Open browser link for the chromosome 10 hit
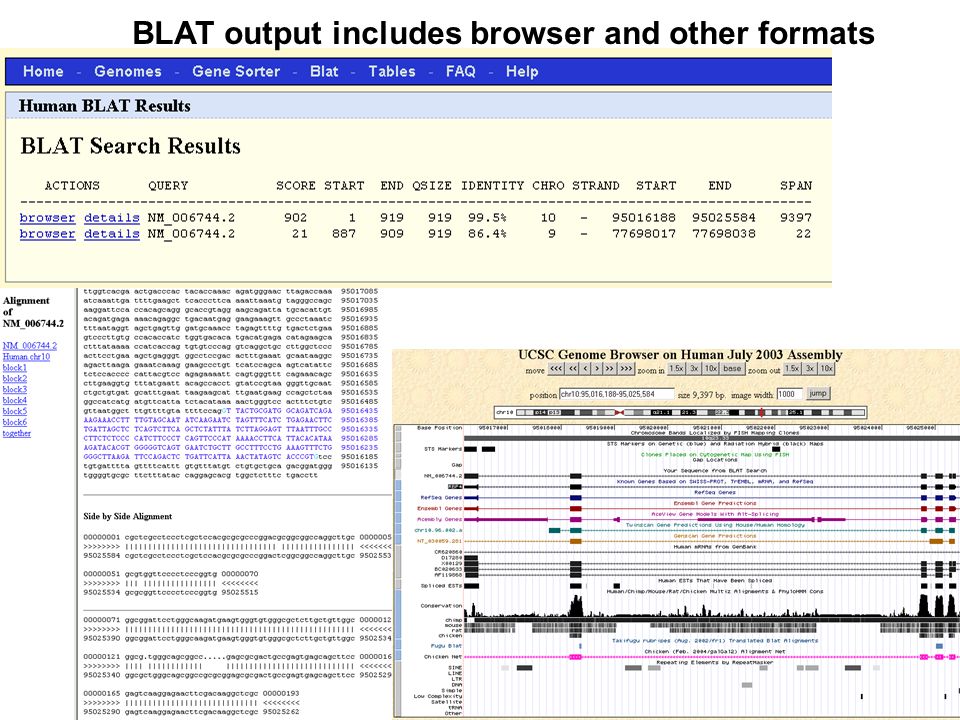Image resolution: width=960 pixels, height=720 pixels. (x=47, y=218)
